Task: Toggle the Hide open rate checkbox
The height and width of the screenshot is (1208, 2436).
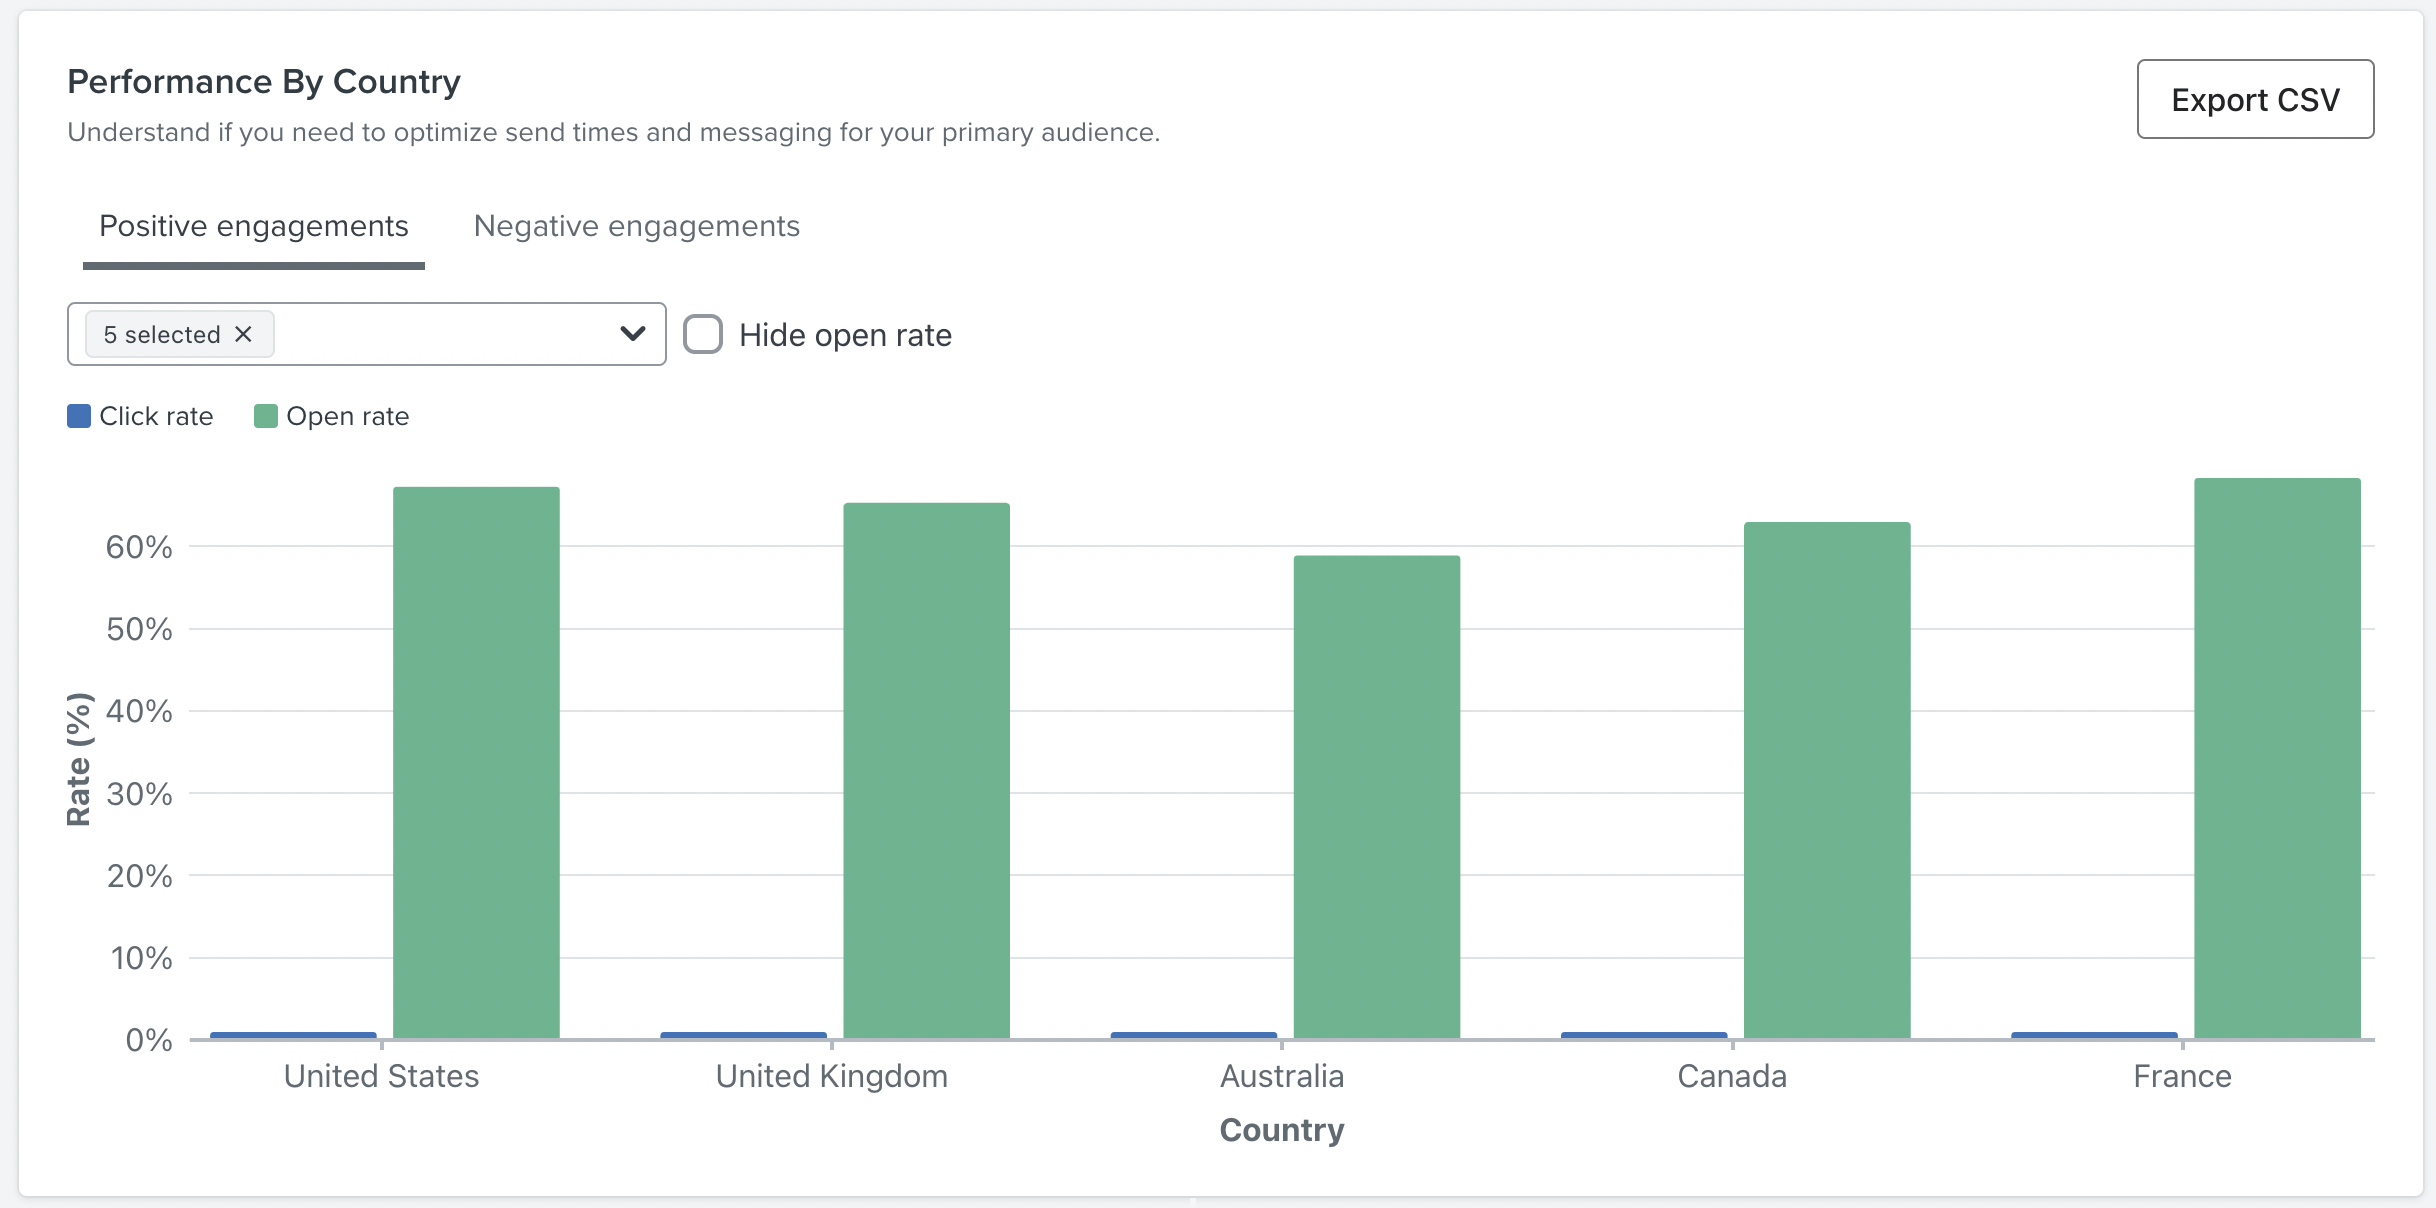Action: pos(702,334)
